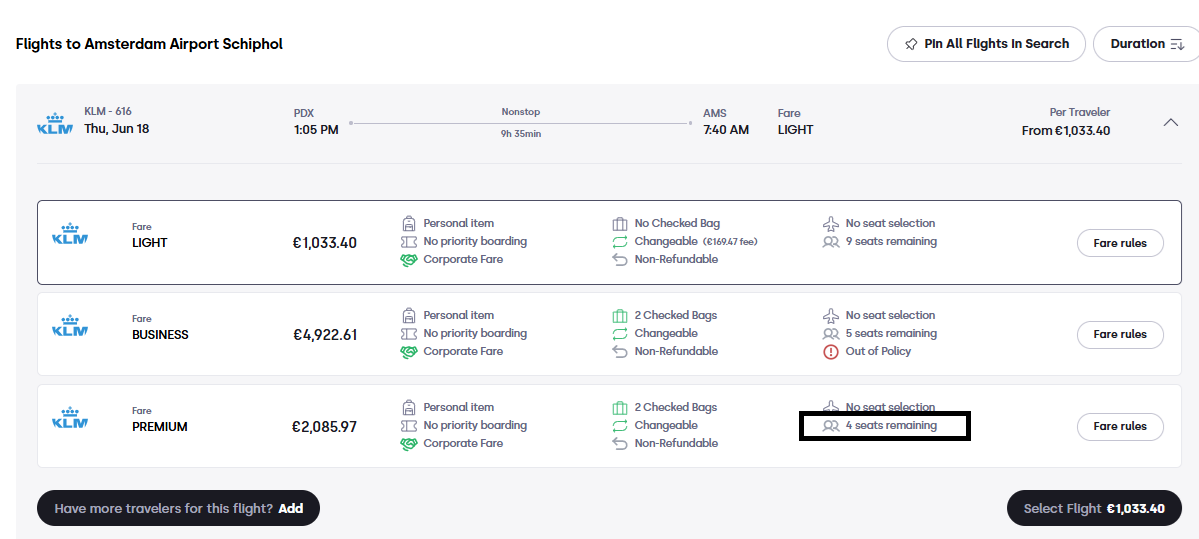The height and width of the screenshot is (539, 1199).
Task: Click the seats remaining people icon in LIGHT row
Action: pyautogui.click(x=830, y=242)
